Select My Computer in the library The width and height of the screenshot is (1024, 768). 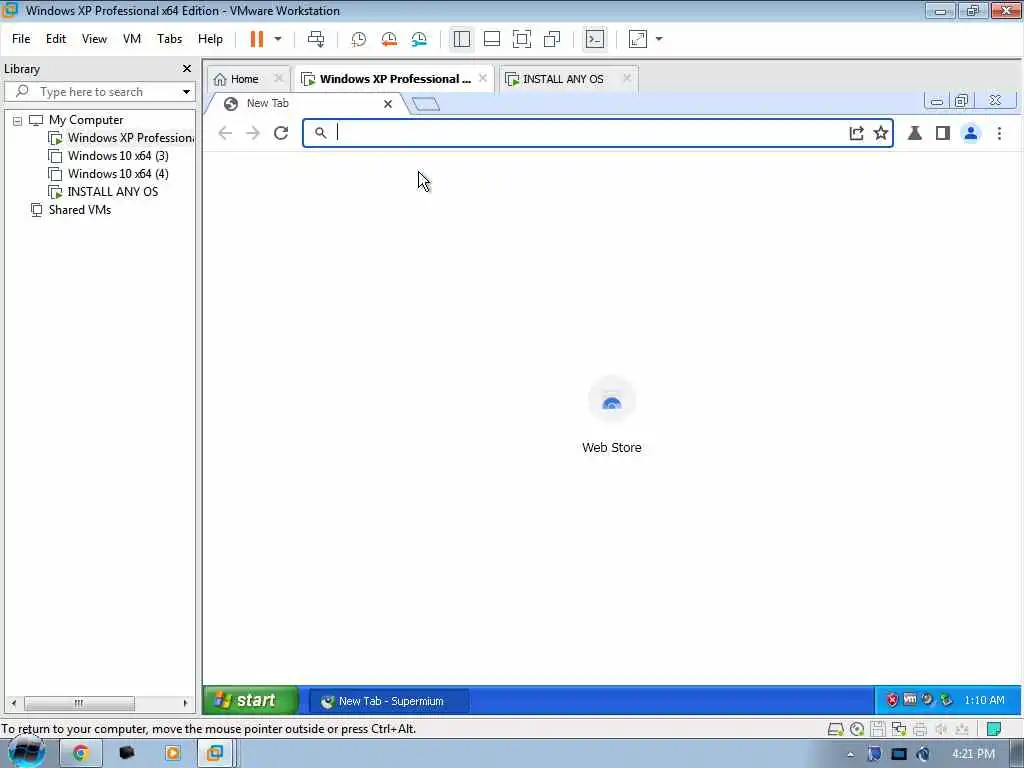pos(86,120)
